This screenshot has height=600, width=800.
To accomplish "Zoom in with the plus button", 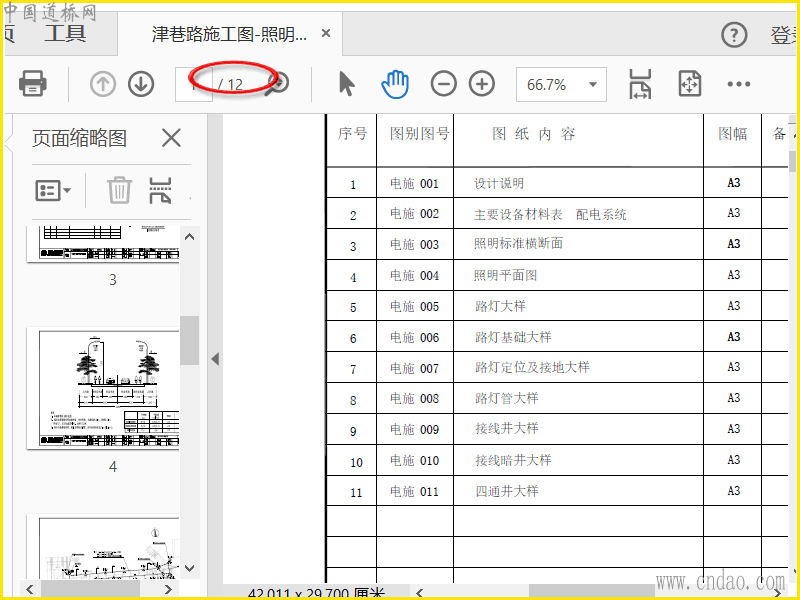I will pos(482,84).
